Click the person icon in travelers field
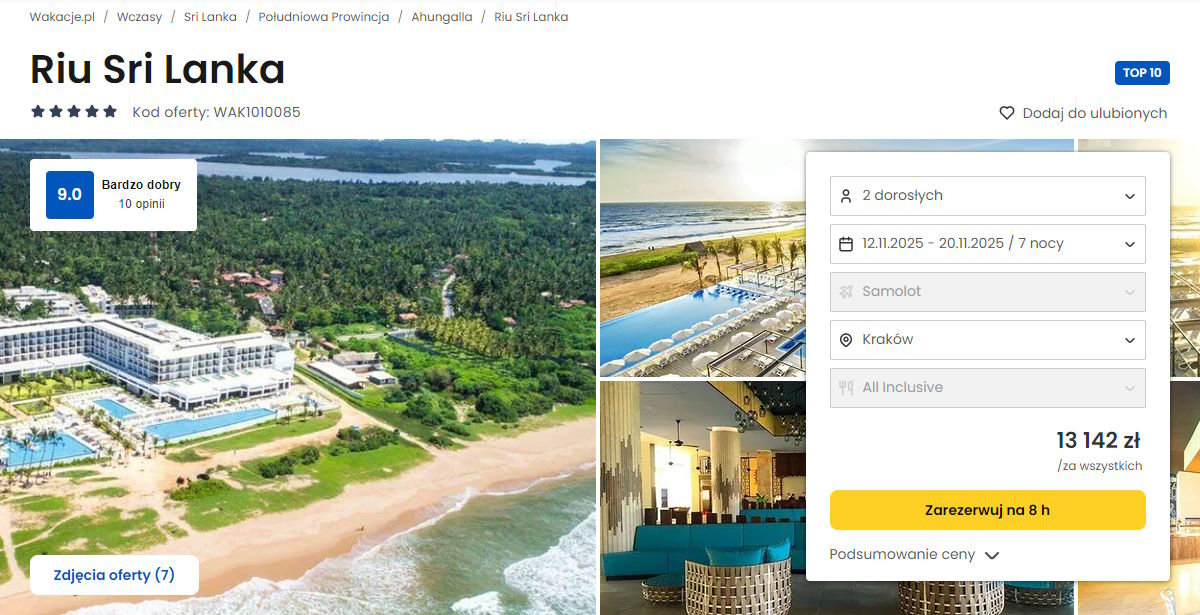 tap(846, 196)
